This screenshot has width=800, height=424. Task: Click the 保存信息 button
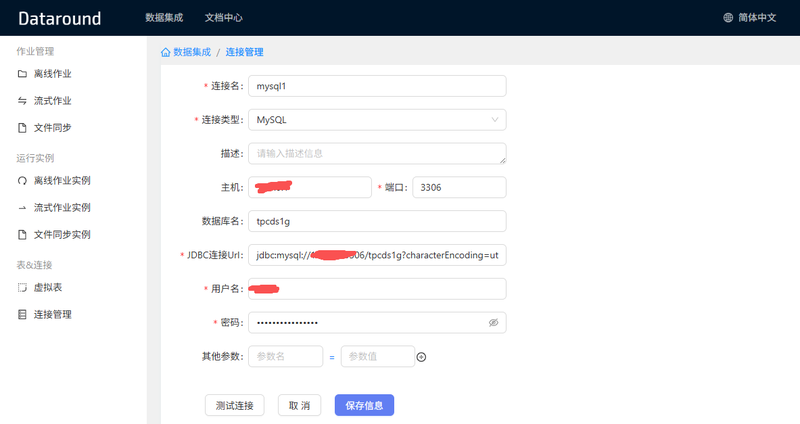pyautogui.click(x=364, y=405)
